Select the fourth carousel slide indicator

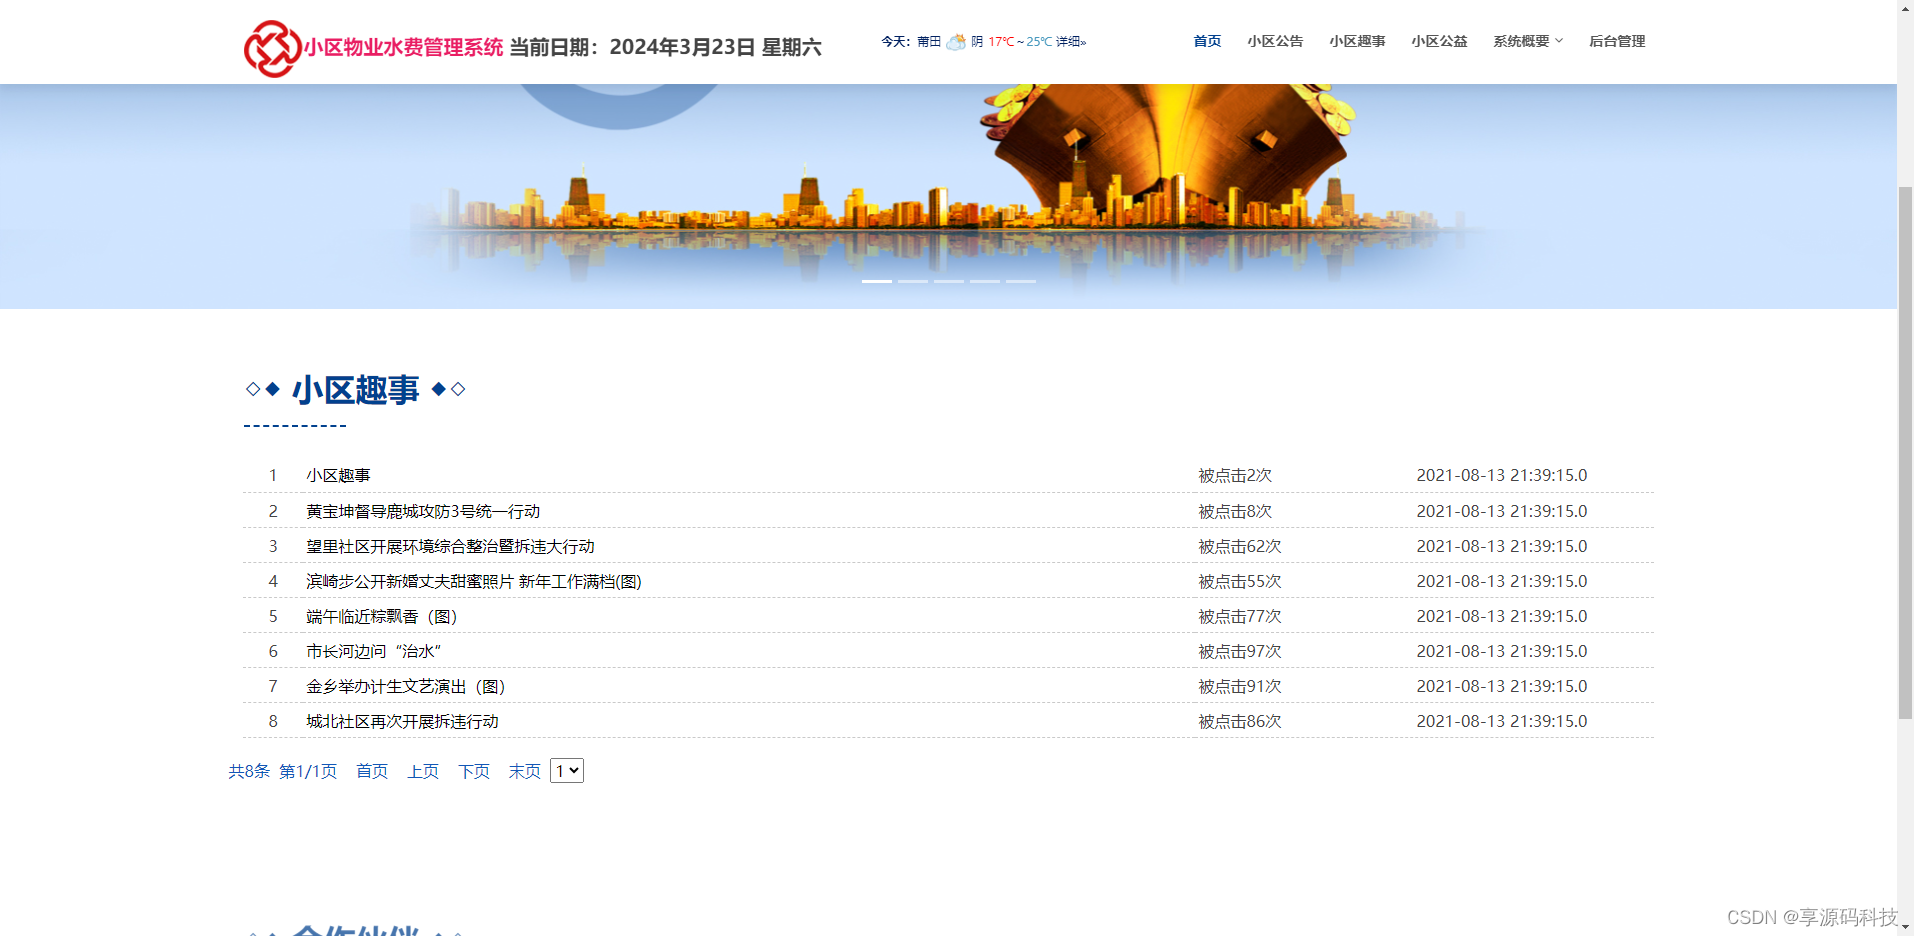(985, 282)
